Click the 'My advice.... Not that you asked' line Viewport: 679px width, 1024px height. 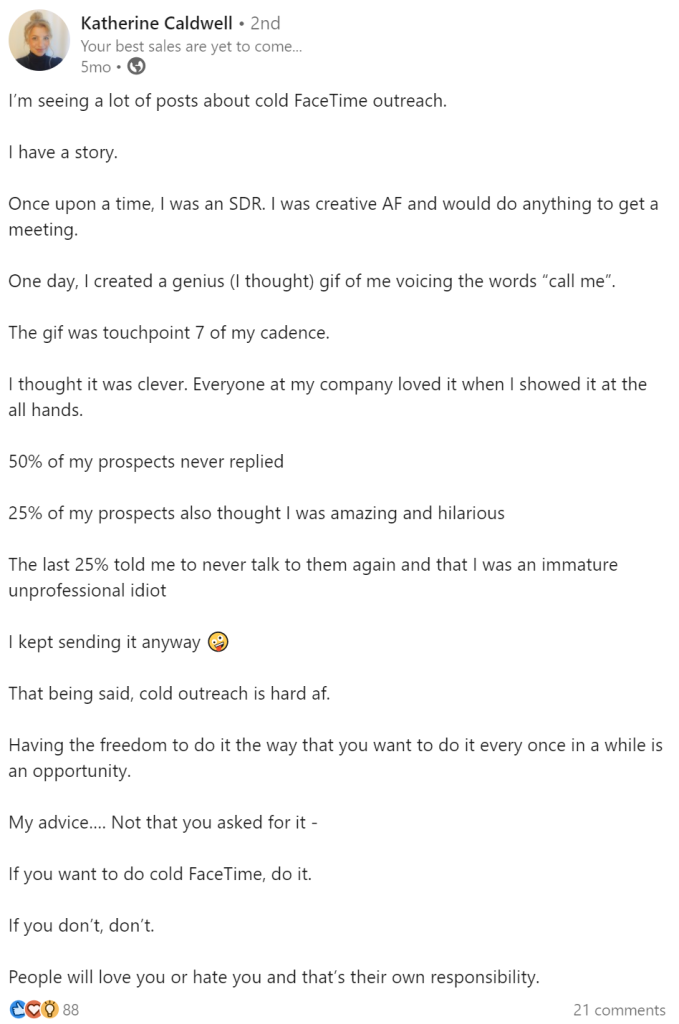pyautogui.click(x=163, y=822)
